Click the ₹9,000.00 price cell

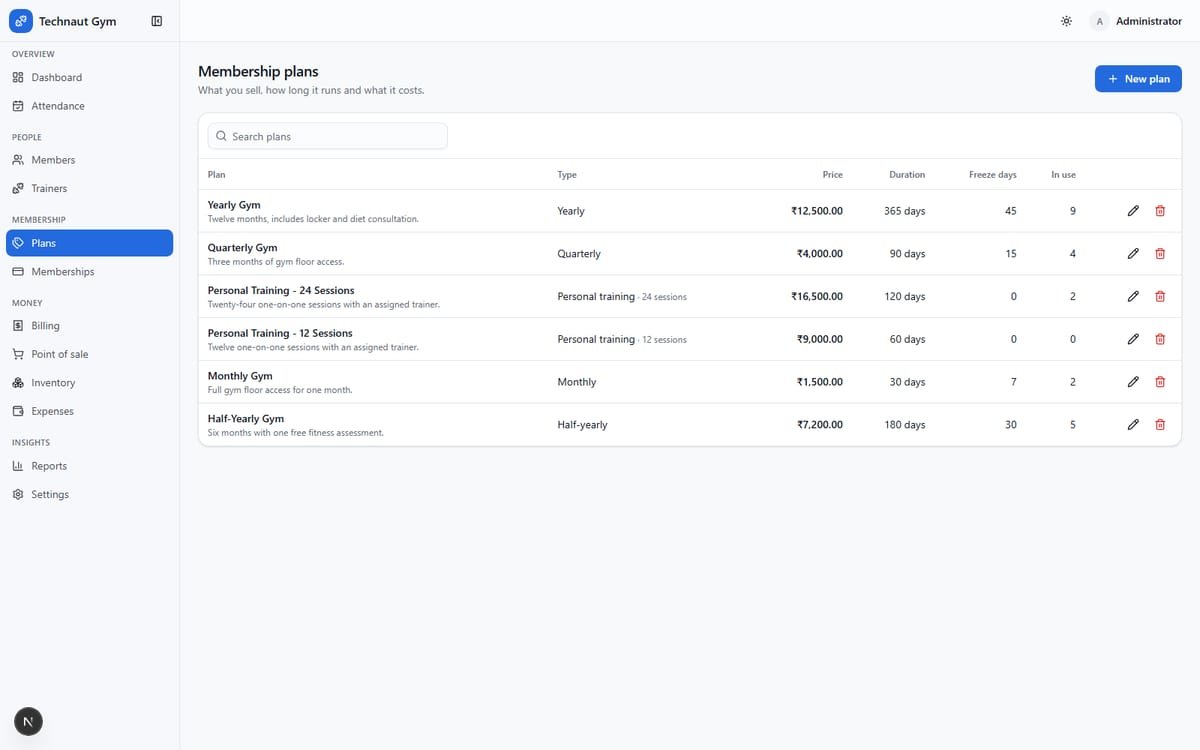819,339
